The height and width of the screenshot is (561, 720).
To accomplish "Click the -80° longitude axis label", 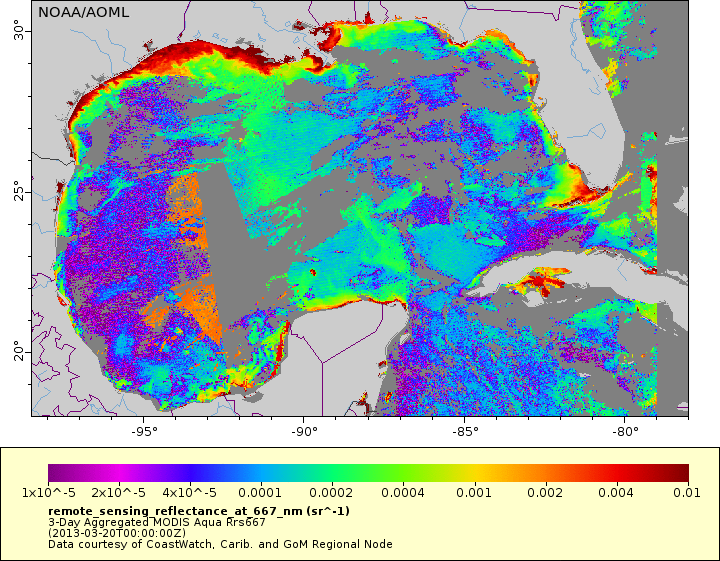I will pyautogui.click(x=625, y=432).
